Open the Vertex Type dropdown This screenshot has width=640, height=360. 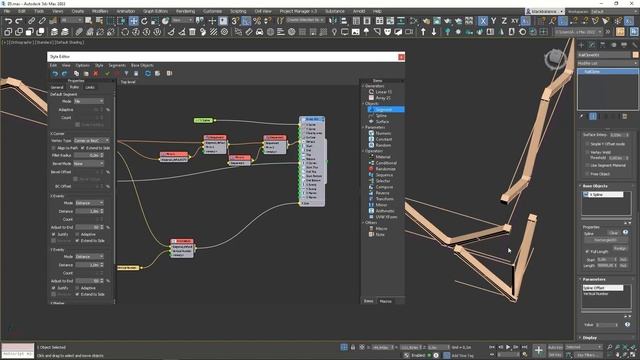91,140
